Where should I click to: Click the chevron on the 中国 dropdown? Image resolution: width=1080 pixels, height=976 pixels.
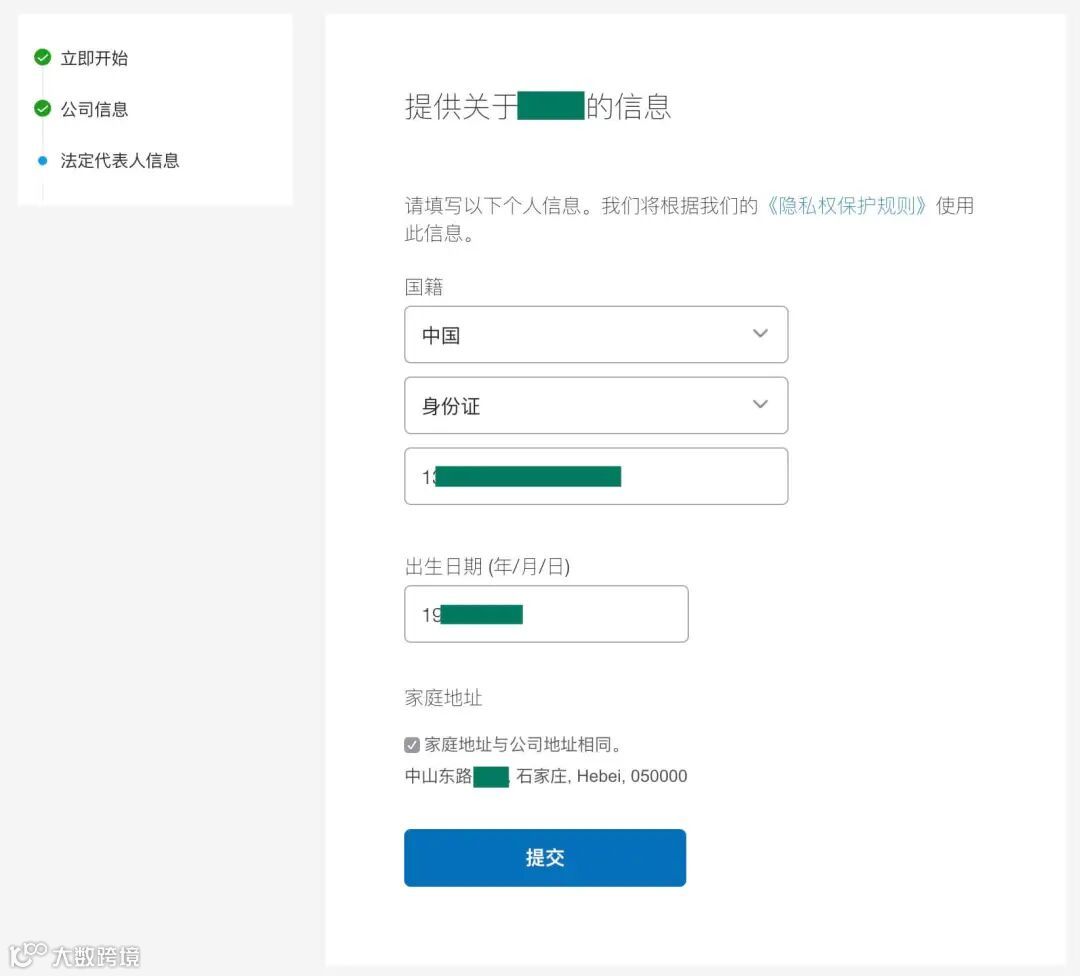pyautogui.click(x=760, y=334)
